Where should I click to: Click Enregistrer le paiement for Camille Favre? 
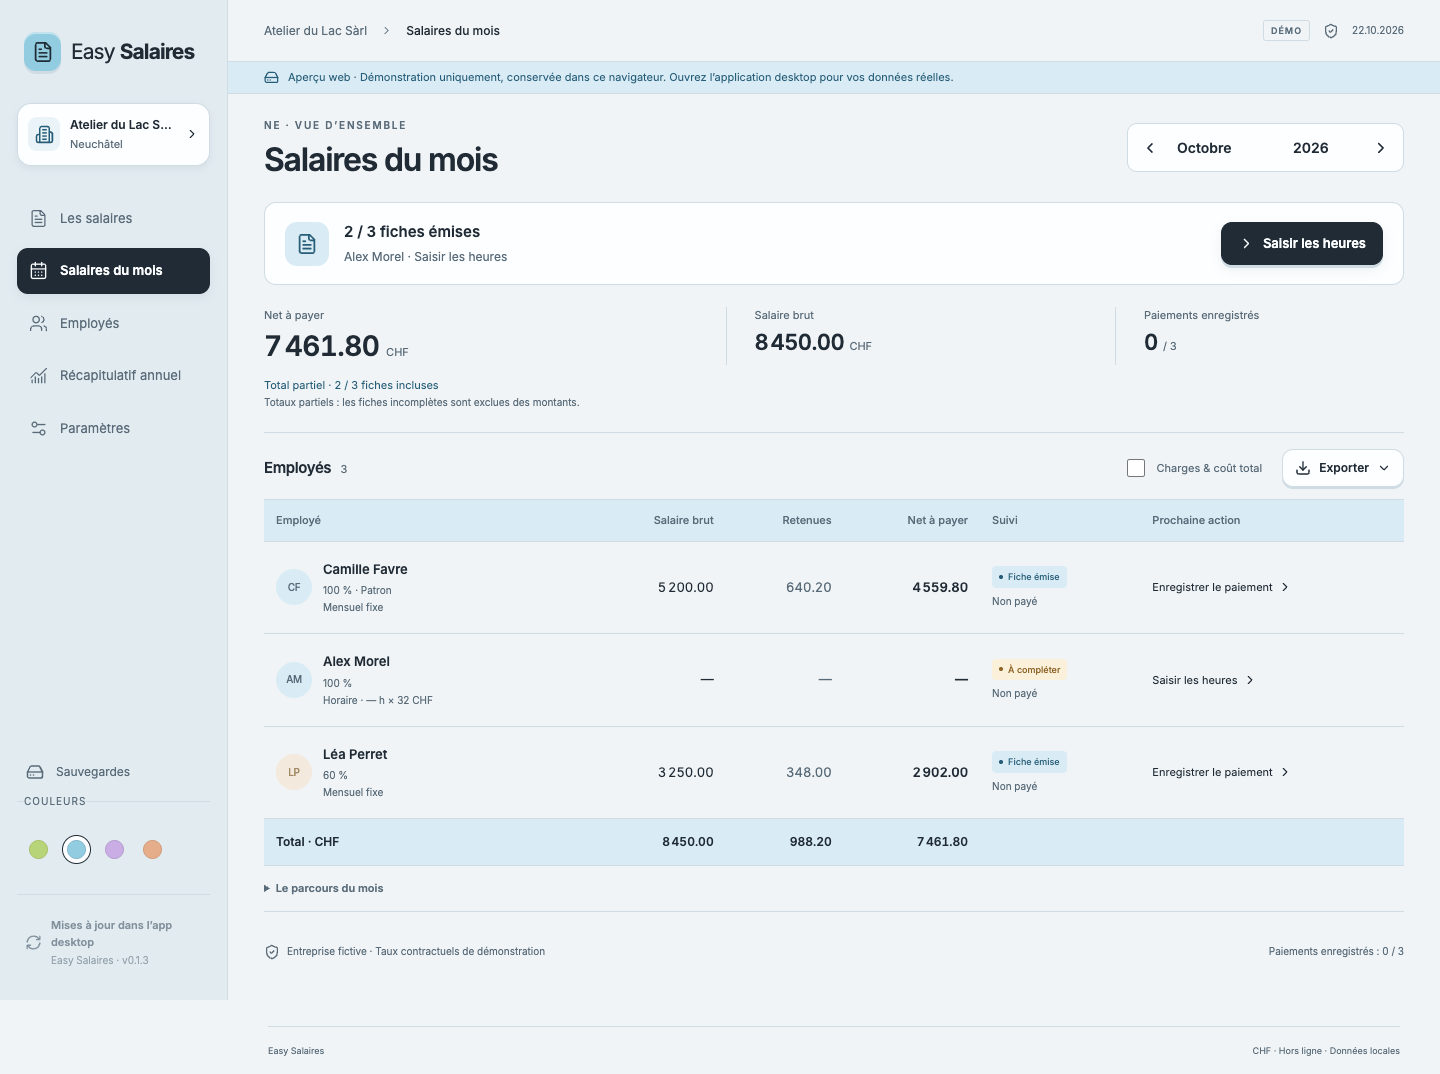point(1220,587)
